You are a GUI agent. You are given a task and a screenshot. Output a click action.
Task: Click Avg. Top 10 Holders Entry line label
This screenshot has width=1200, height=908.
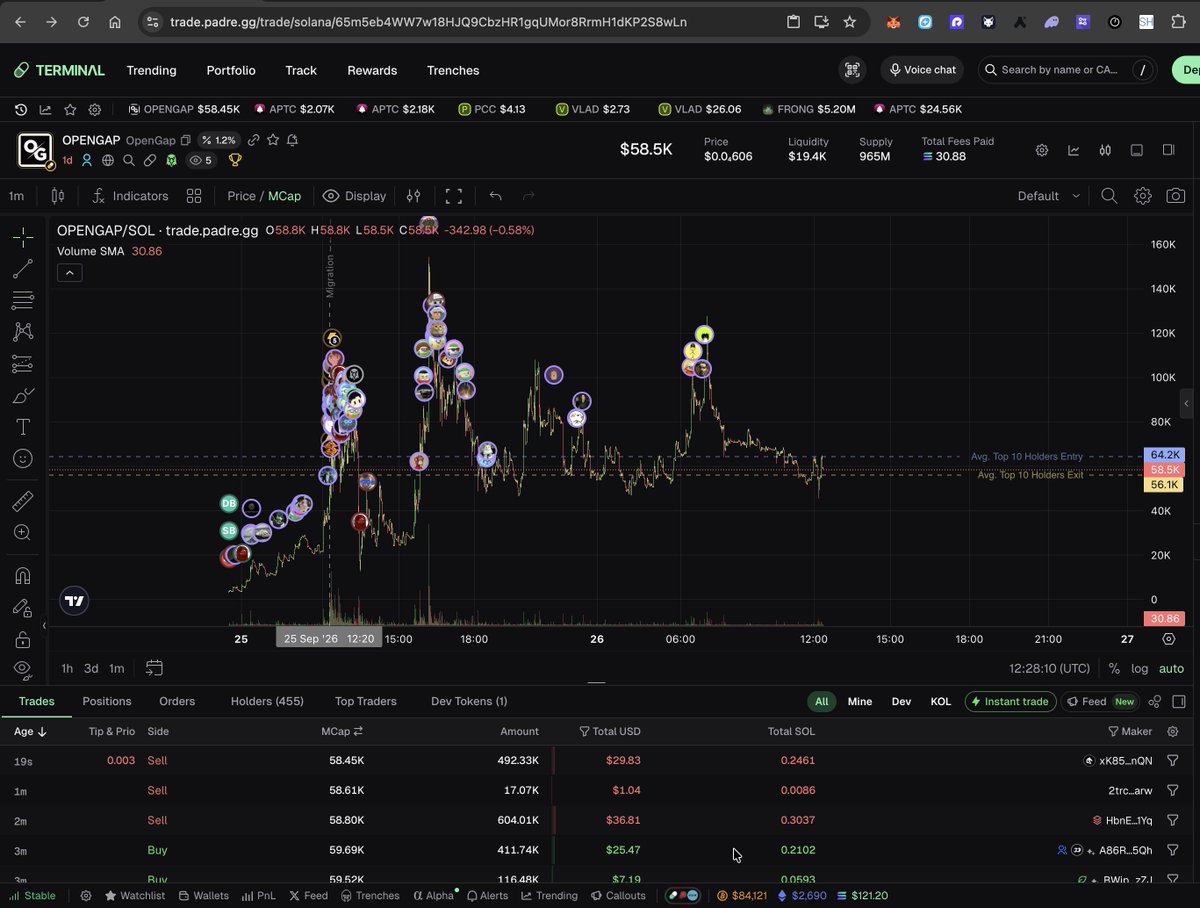pyautogui.click(x=1026, y=456)
